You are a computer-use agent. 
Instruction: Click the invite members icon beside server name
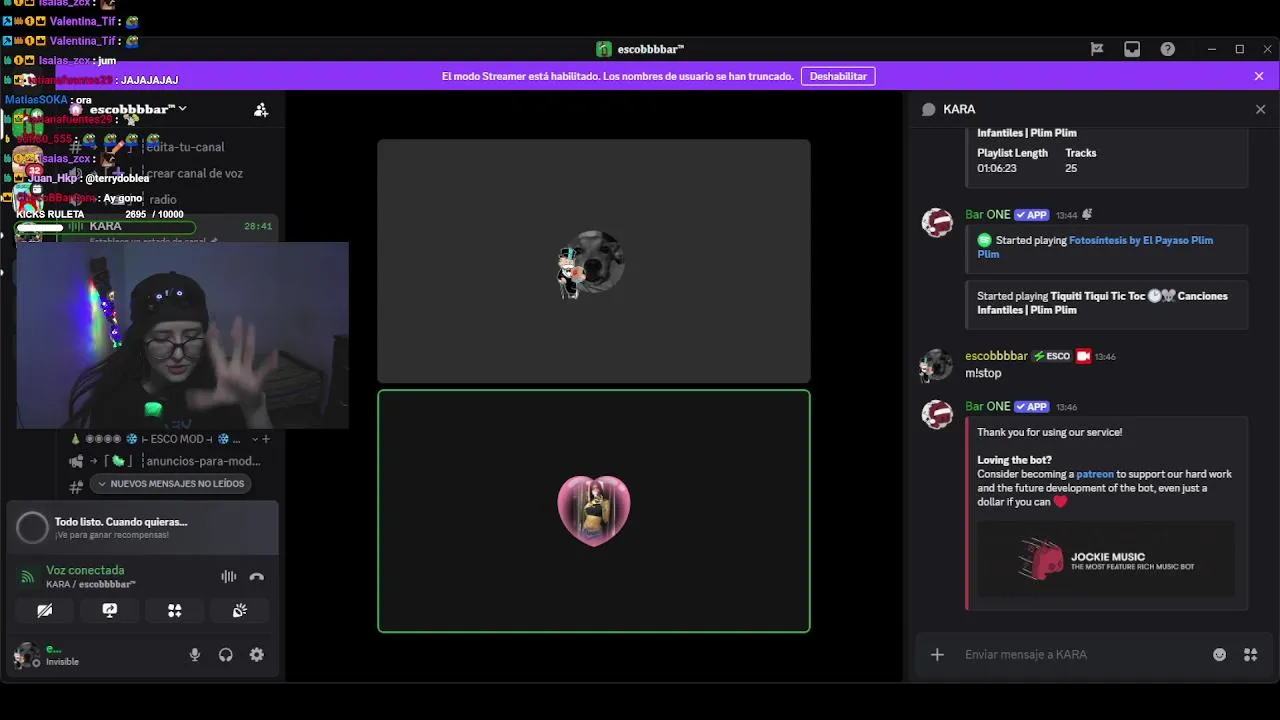[261, 110]
